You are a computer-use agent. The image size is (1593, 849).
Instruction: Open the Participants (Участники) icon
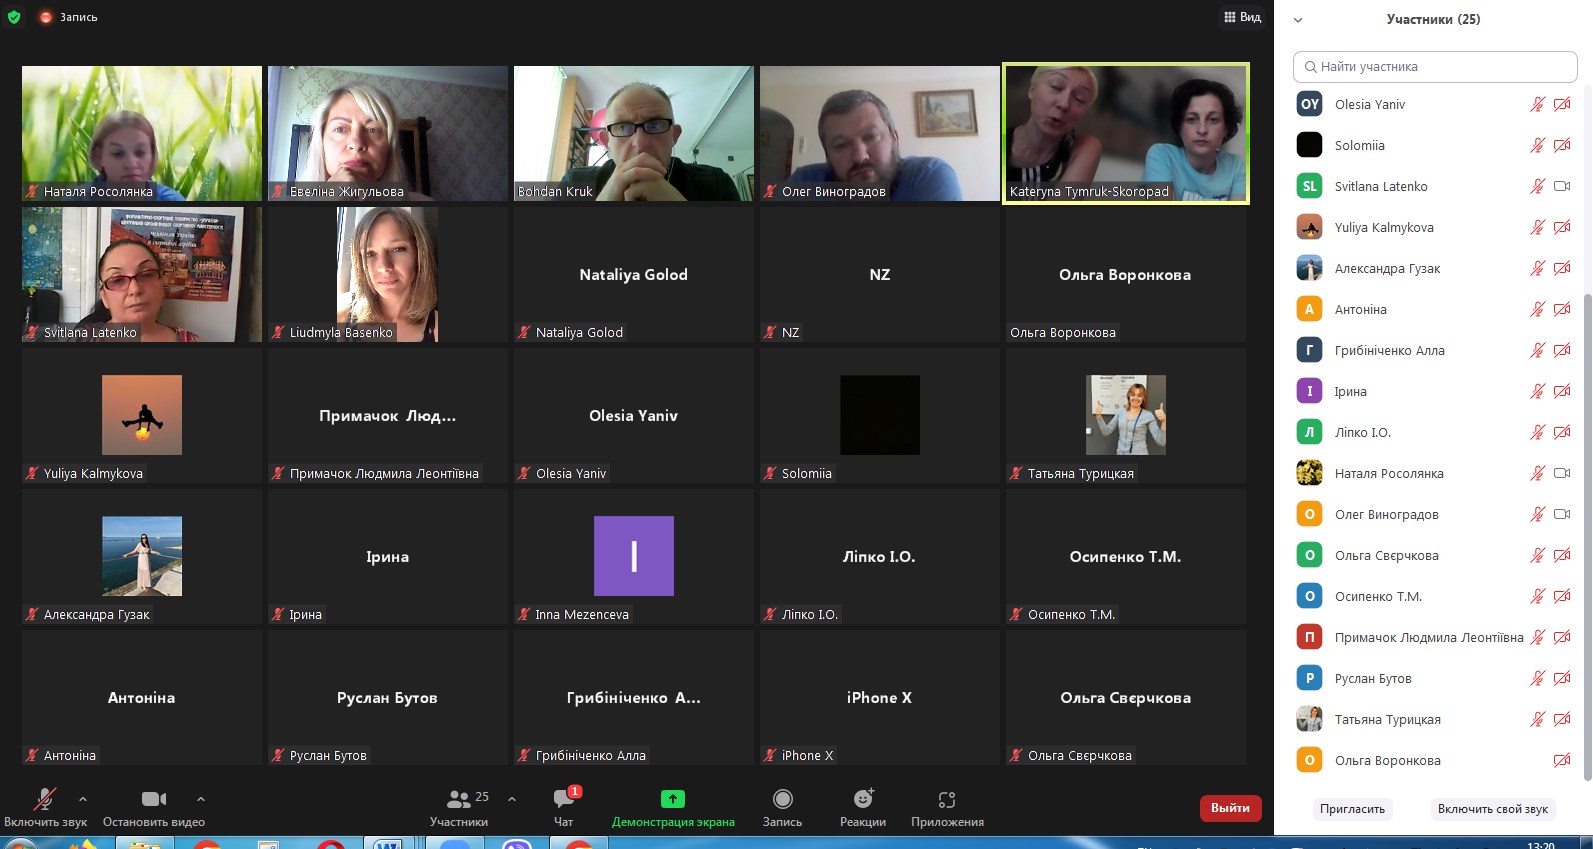[459, 799]
